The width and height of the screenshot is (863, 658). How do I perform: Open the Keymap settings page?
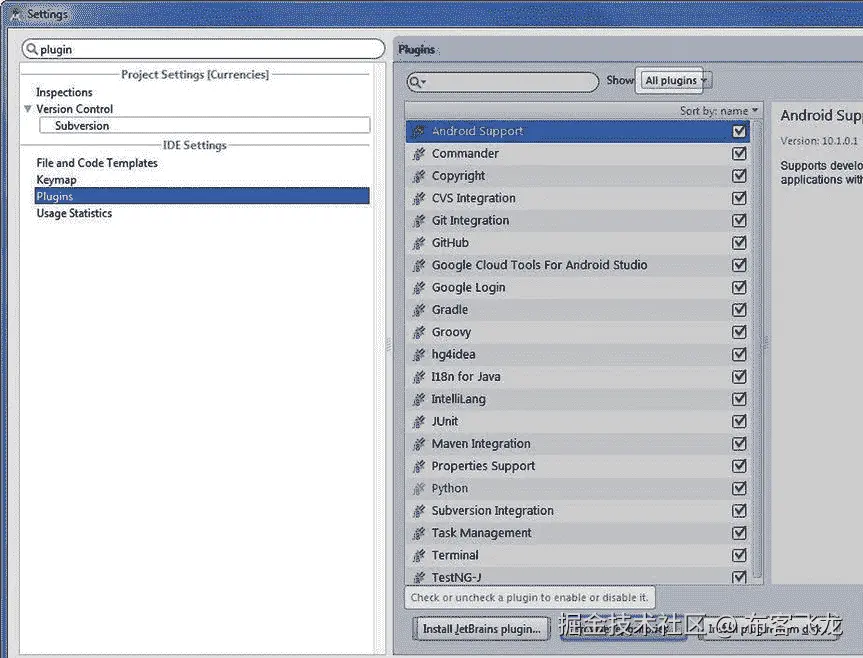click(56, 179)
